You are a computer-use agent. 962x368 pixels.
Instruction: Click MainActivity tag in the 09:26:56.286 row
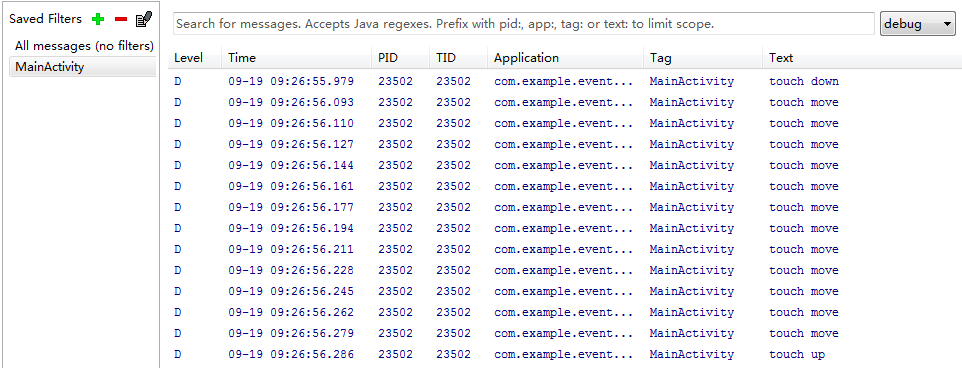pyautogui.click(x=691, y=354)
